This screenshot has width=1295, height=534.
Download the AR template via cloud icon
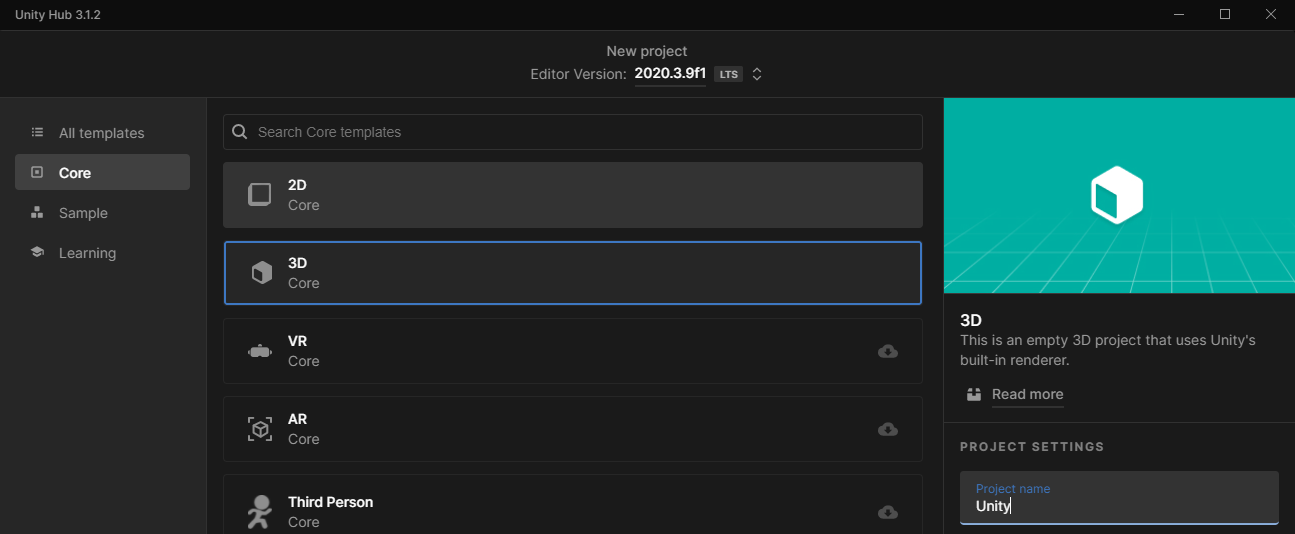888,429
